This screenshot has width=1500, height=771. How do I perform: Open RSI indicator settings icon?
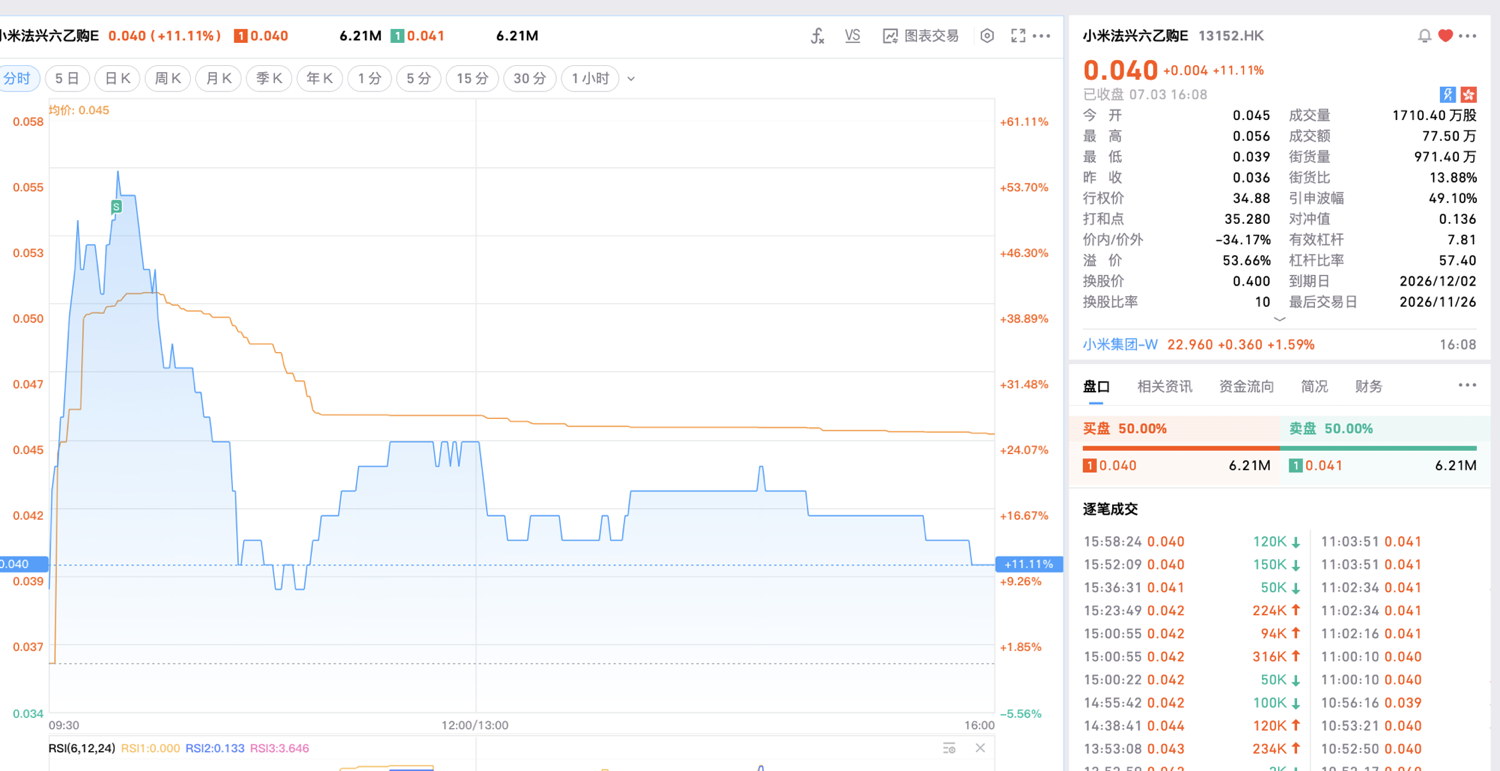(x=949, y=748)
